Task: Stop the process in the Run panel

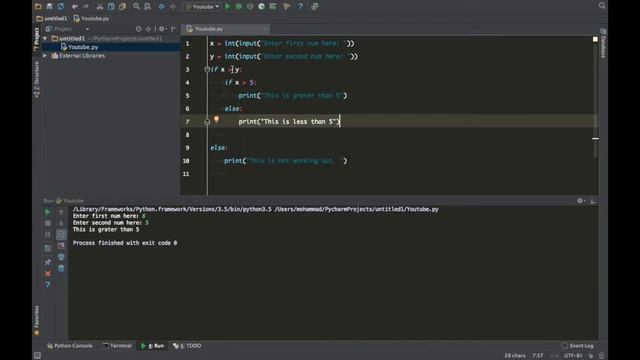Action: pyautogui.click(x=47, y=223)
